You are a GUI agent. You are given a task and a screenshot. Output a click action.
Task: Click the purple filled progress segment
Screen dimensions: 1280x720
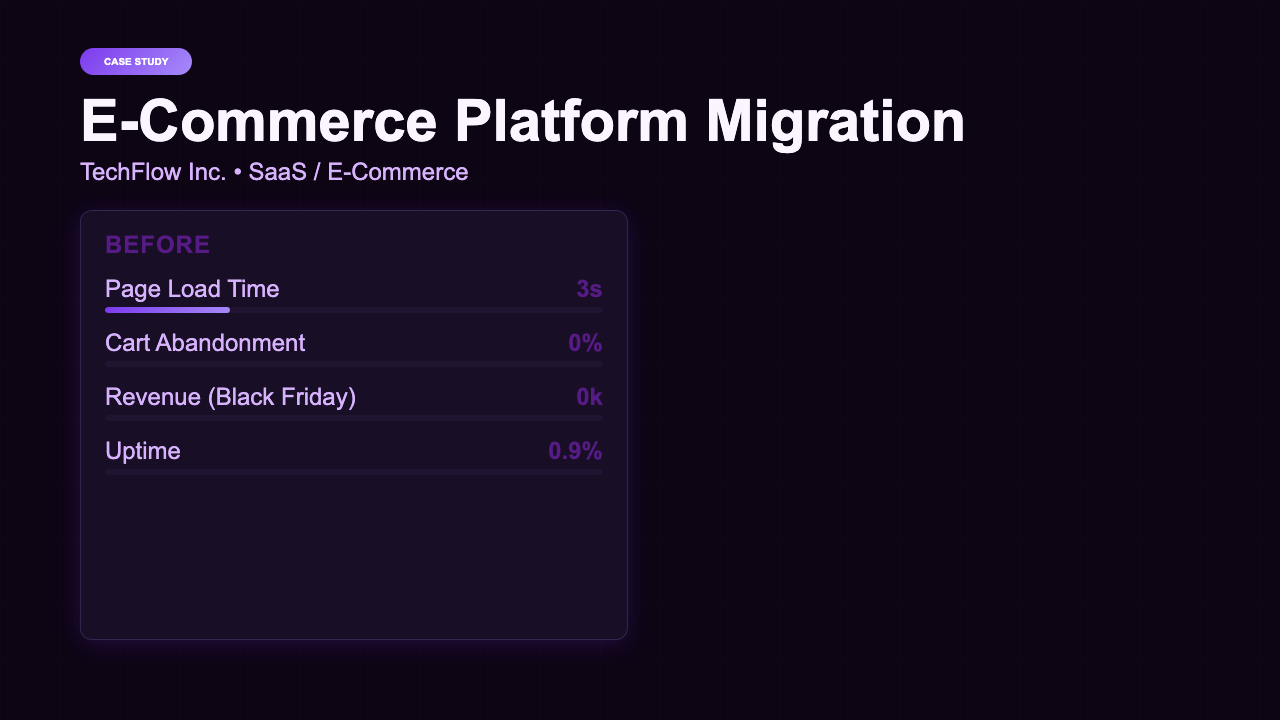pyautogui.click(x=167, y=310)
